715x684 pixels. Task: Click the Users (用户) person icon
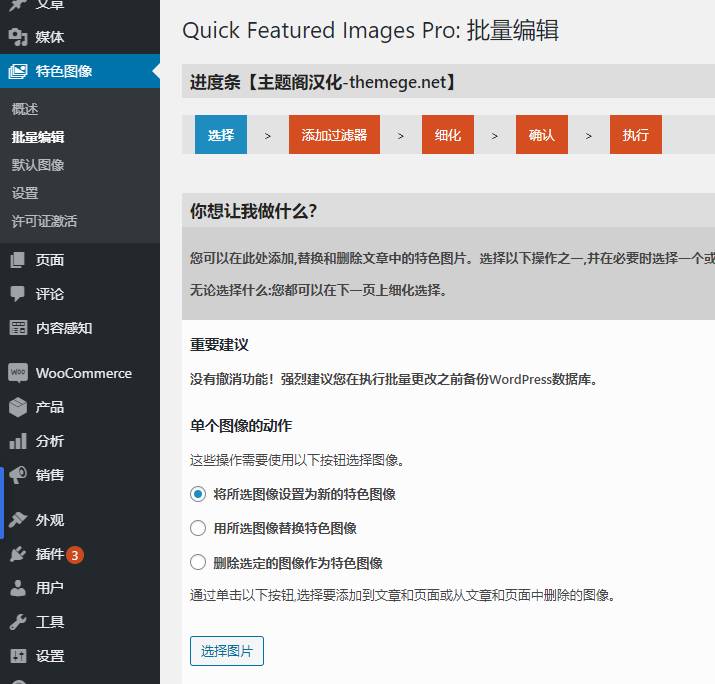tap(18, 588)
